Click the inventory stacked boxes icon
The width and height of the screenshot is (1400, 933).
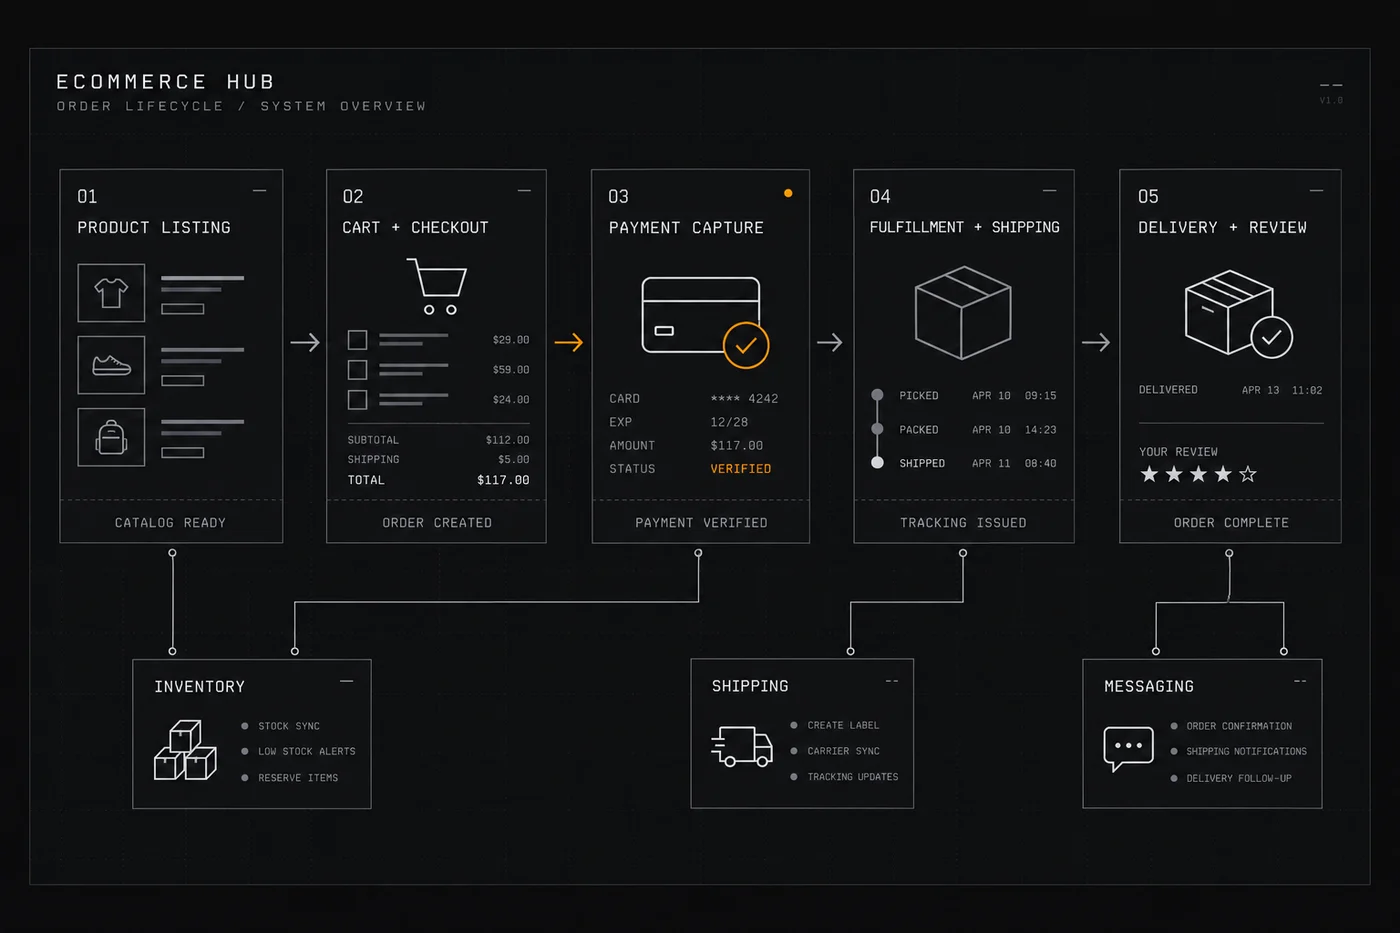pos(185,750)
